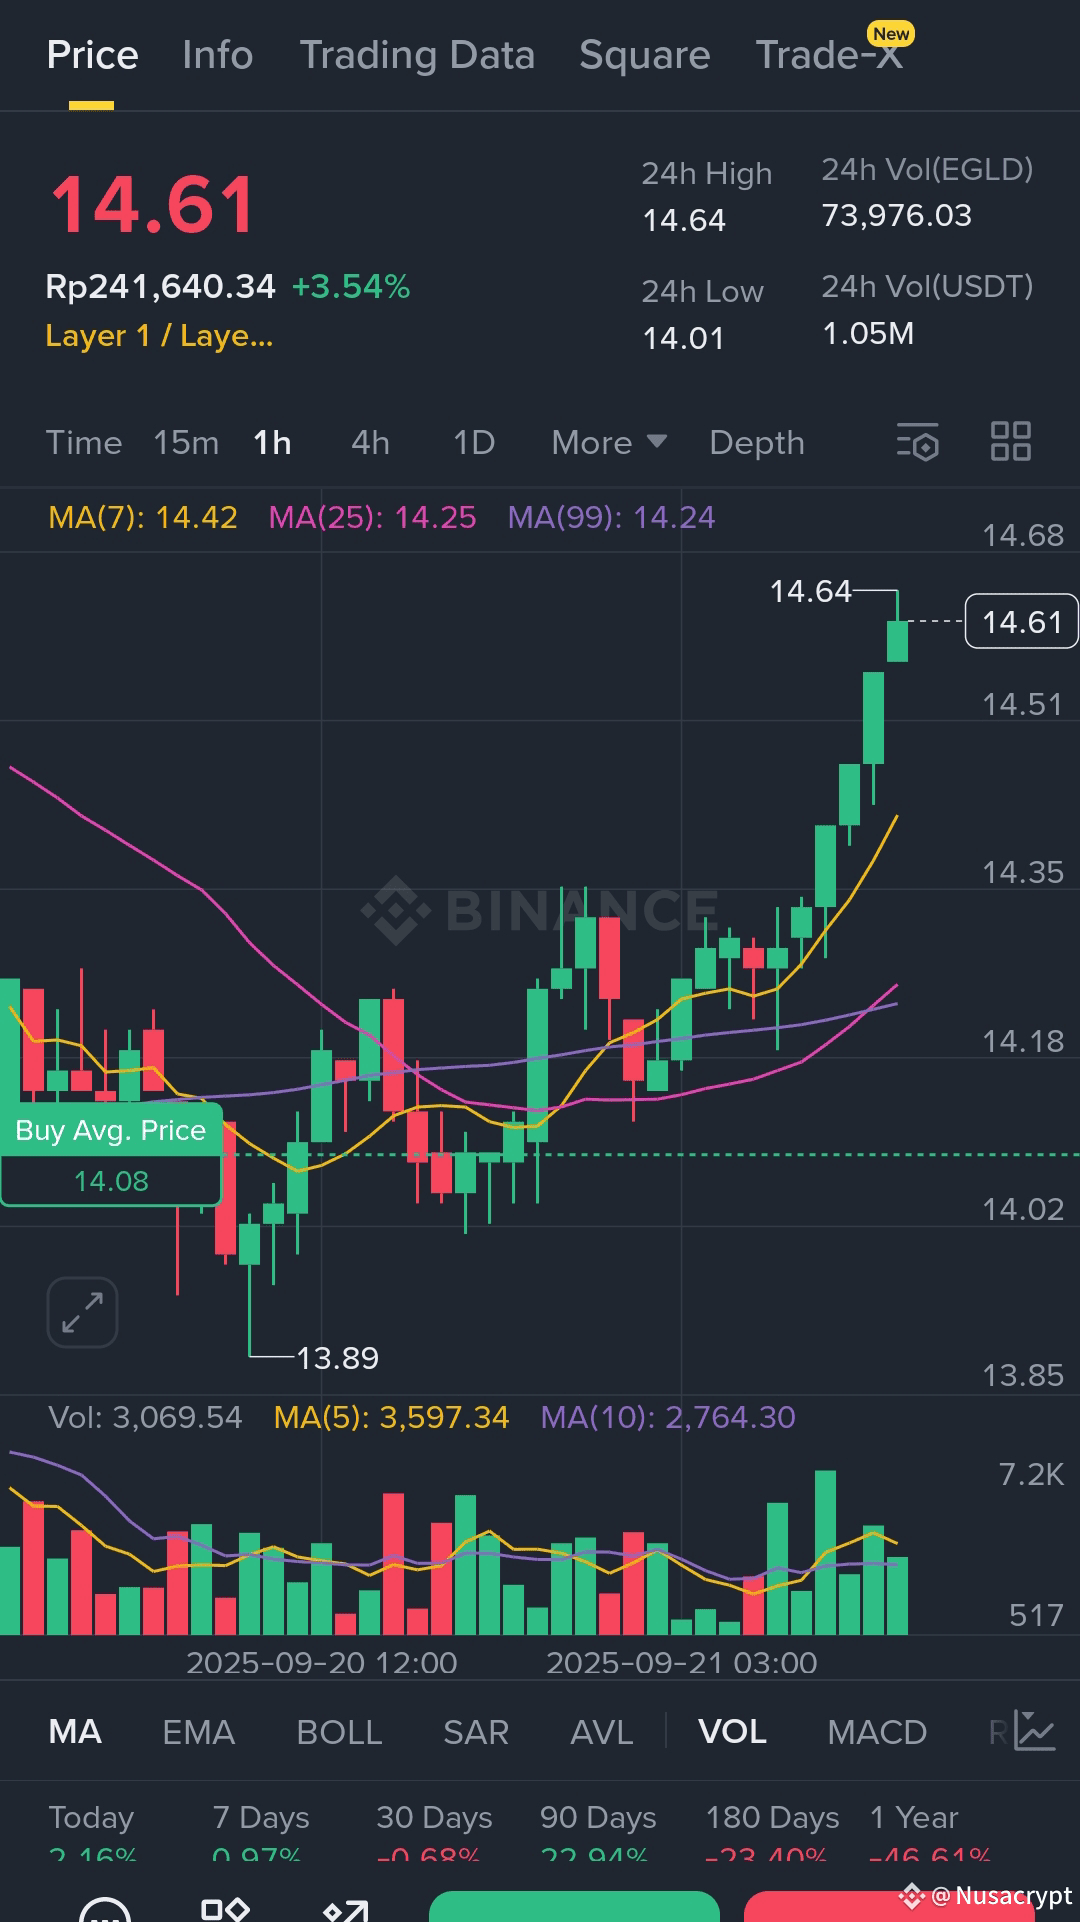Screen dimensions: 1080x1922
Task: Expand the More timeframes dropdown
Action: point(609,442)
